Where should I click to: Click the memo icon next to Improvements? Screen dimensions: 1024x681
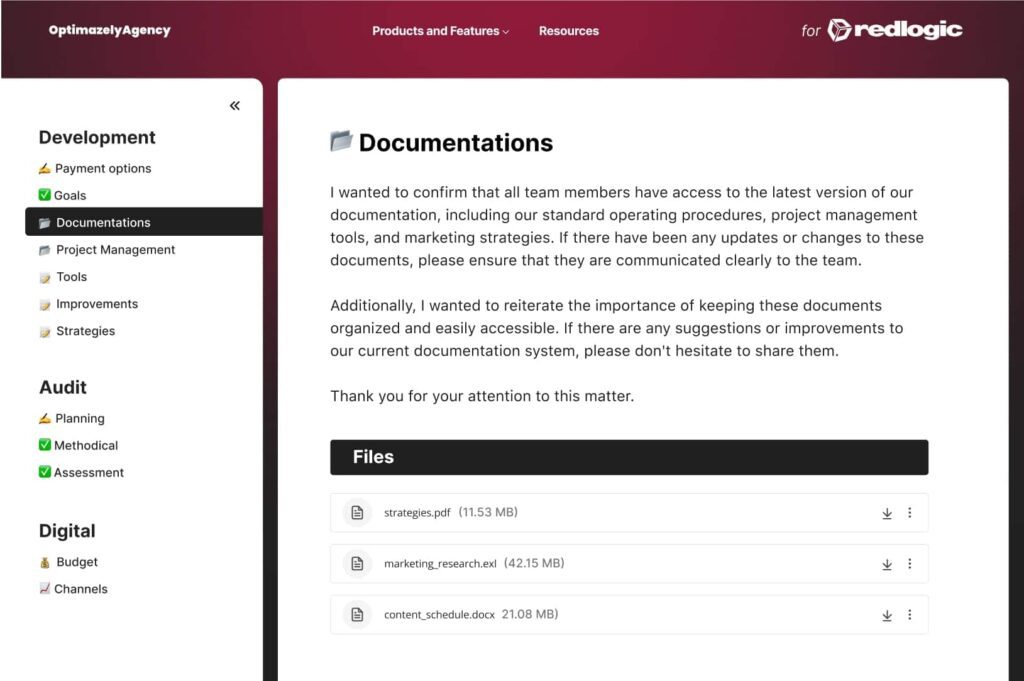click(44, 305)
